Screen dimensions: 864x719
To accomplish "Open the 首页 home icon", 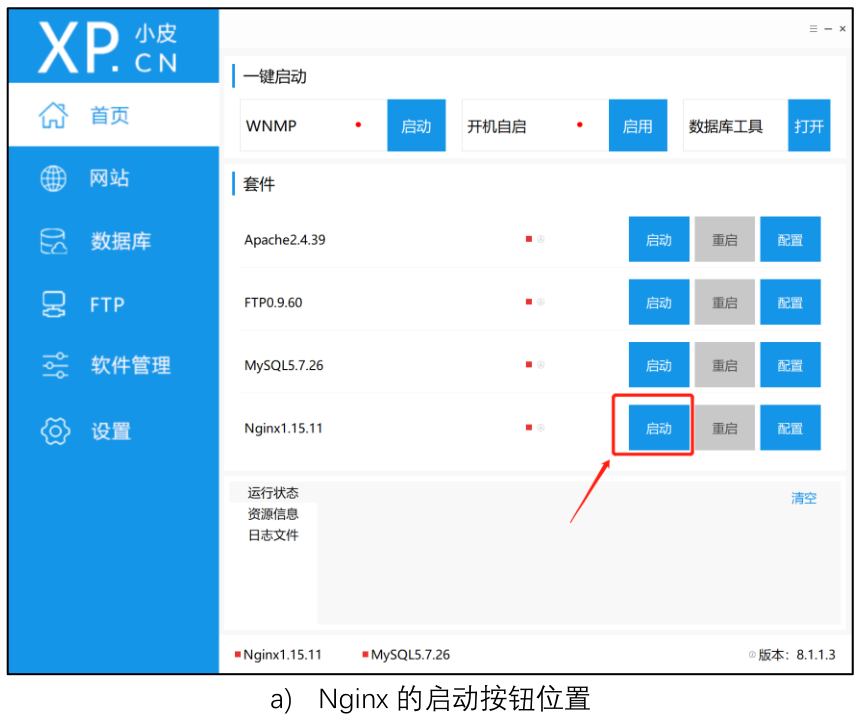I will tap(53, 115).
